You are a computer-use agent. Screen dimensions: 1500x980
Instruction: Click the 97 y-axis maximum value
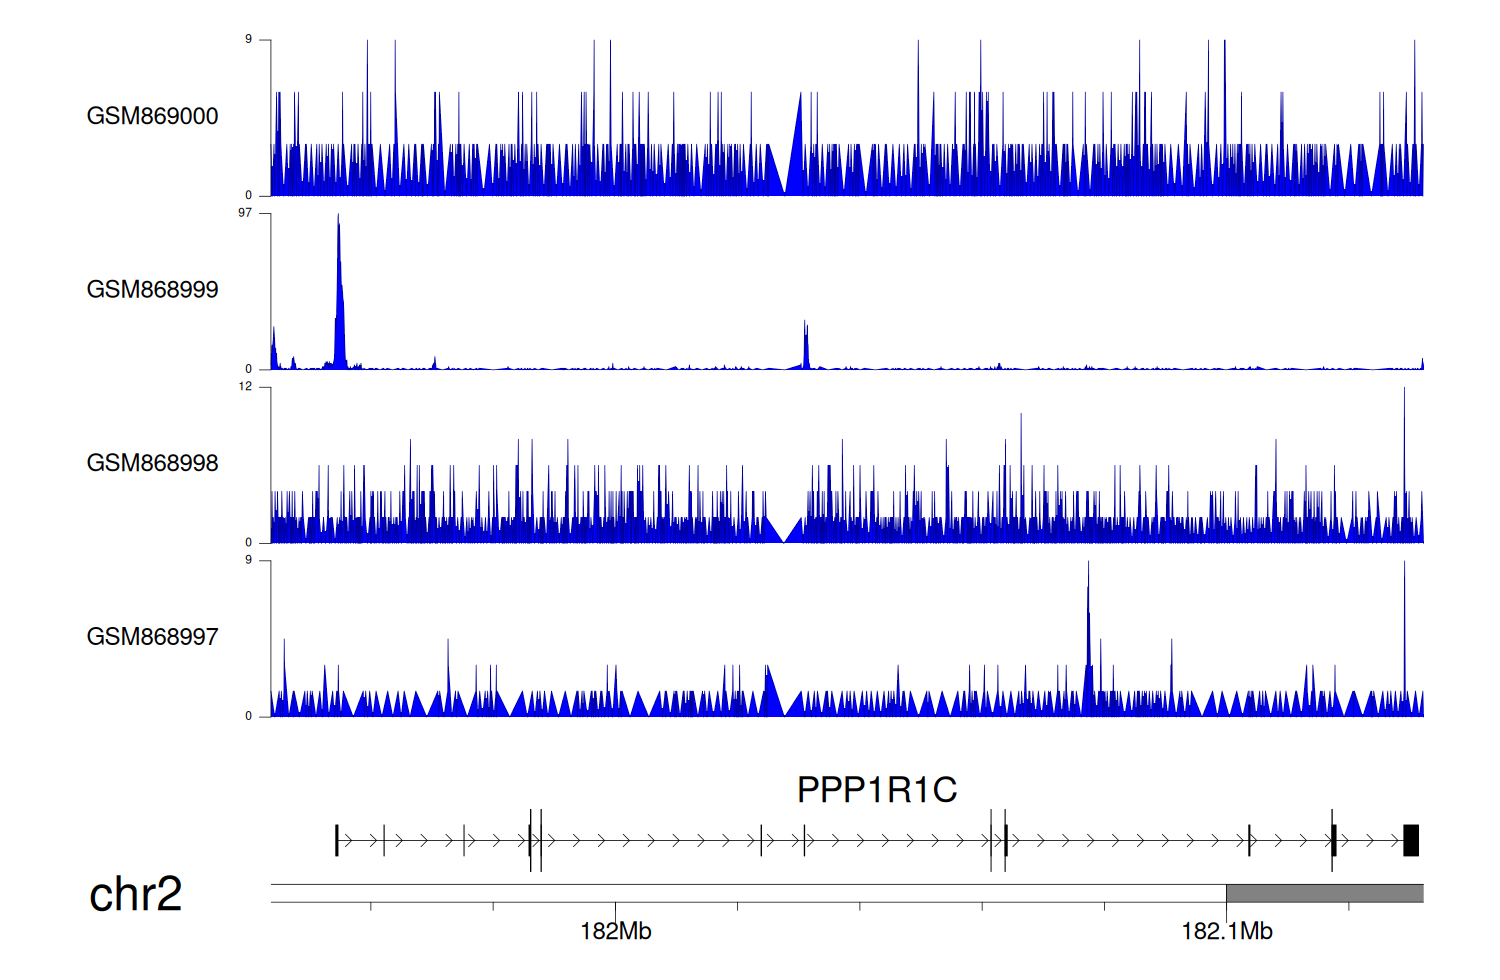pyautogui.click(x=245, y=213)
